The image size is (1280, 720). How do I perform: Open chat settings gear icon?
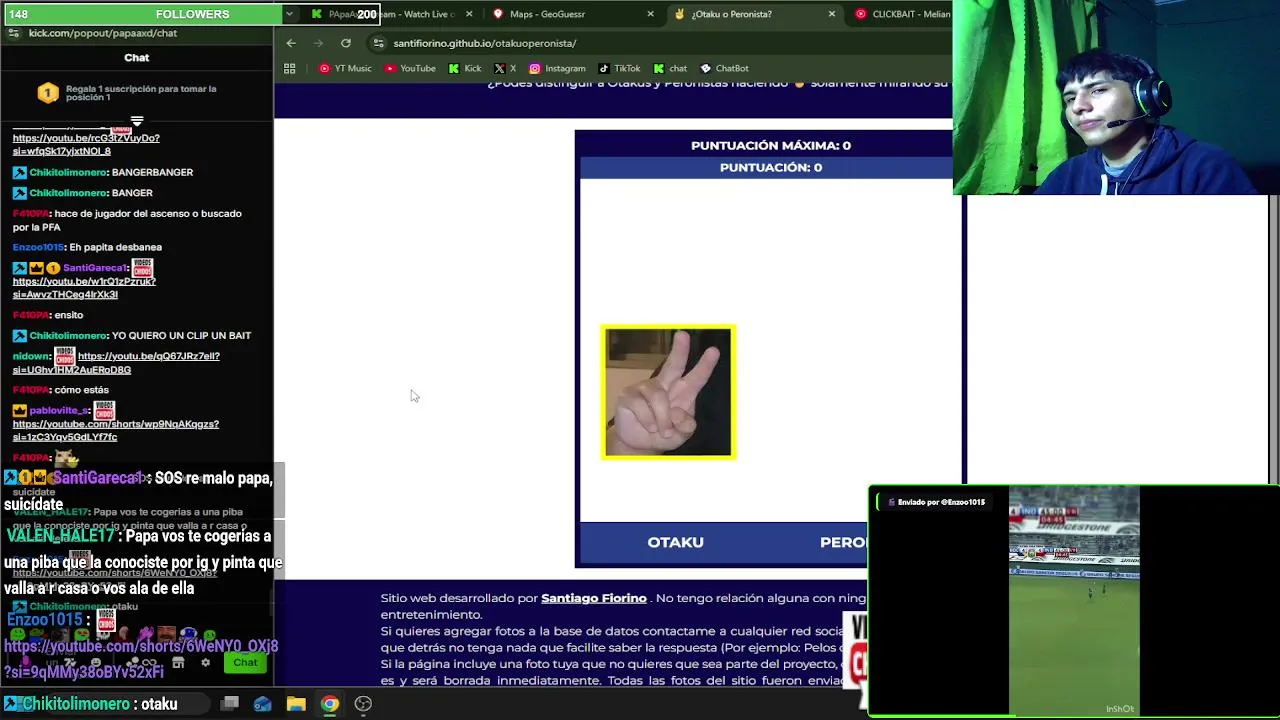(206, 662)
